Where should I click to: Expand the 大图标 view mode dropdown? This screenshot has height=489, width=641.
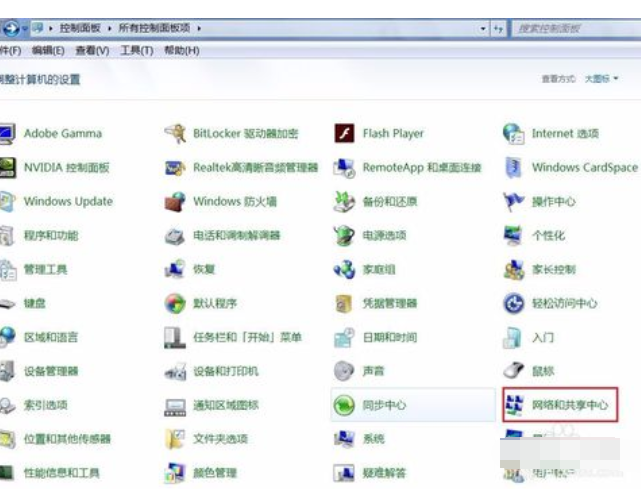click(x=602, y=78)
